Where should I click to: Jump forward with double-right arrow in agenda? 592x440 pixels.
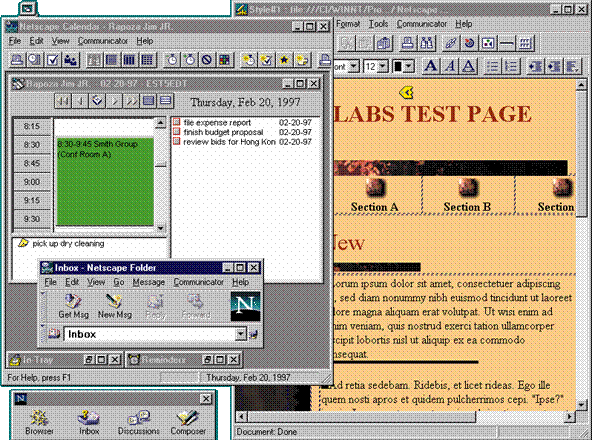coord(131,101)
